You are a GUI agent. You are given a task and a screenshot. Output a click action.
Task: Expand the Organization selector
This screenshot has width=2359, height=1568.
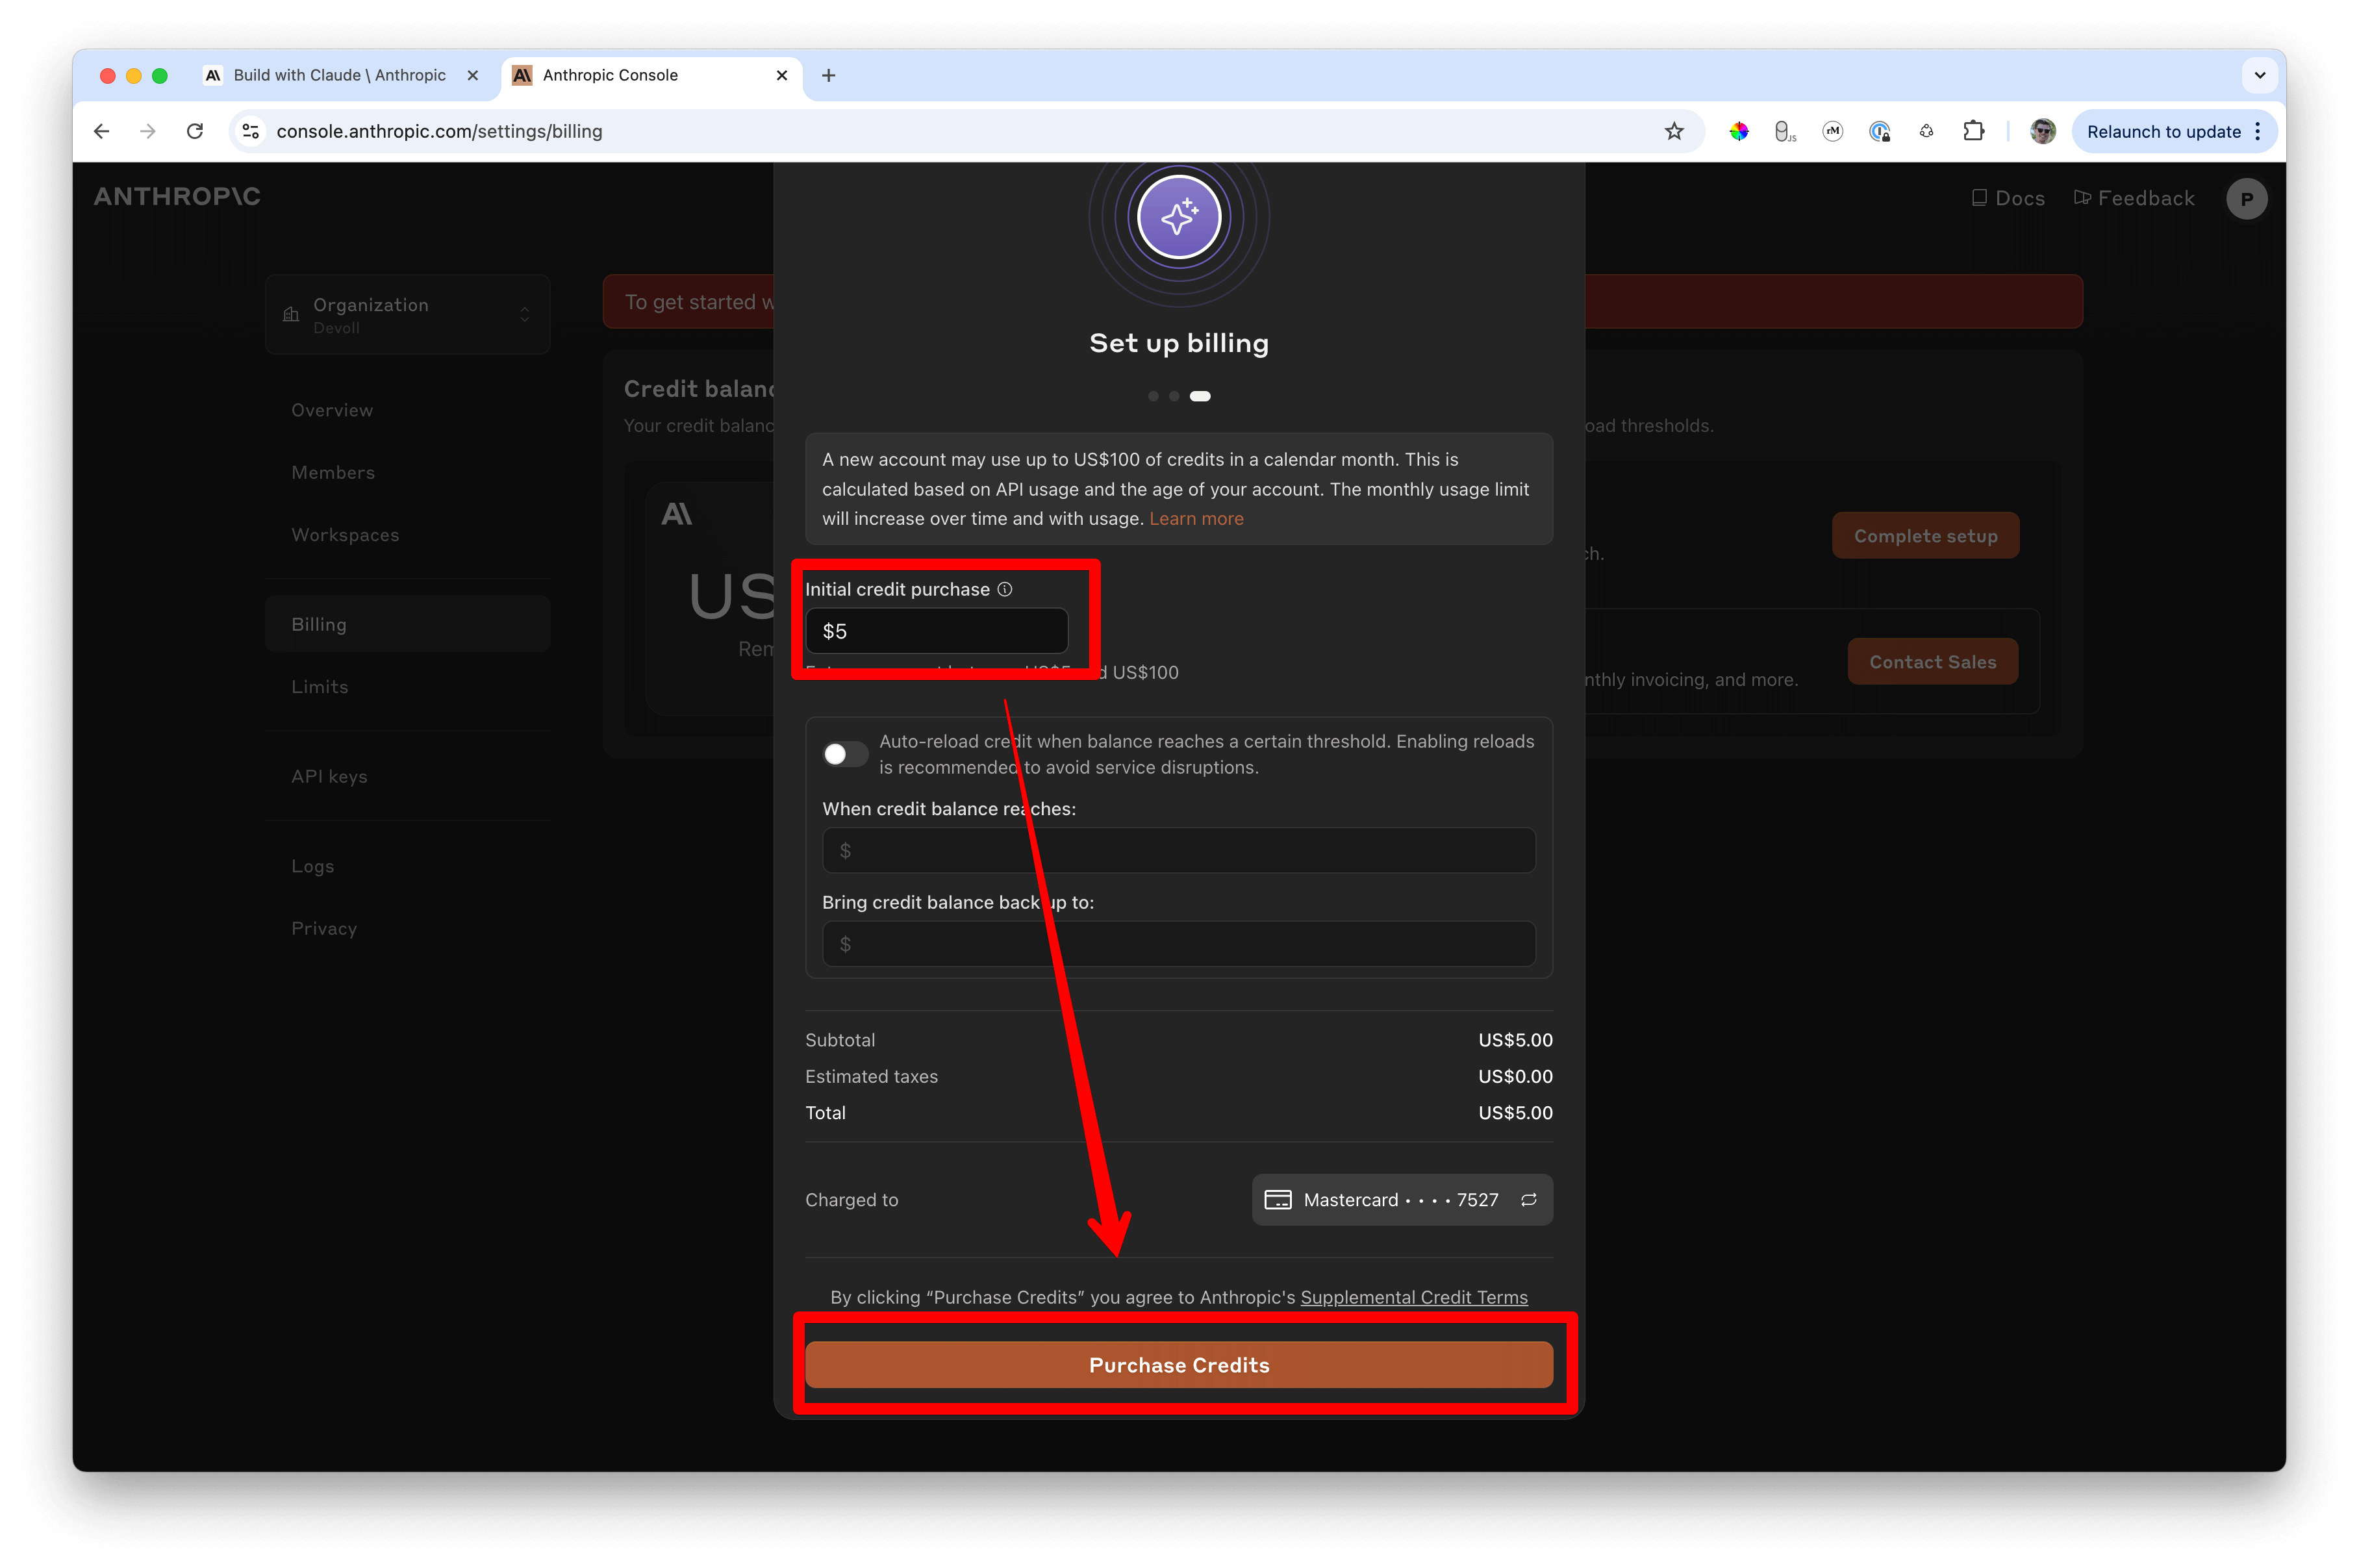click(x=407, y=314)
